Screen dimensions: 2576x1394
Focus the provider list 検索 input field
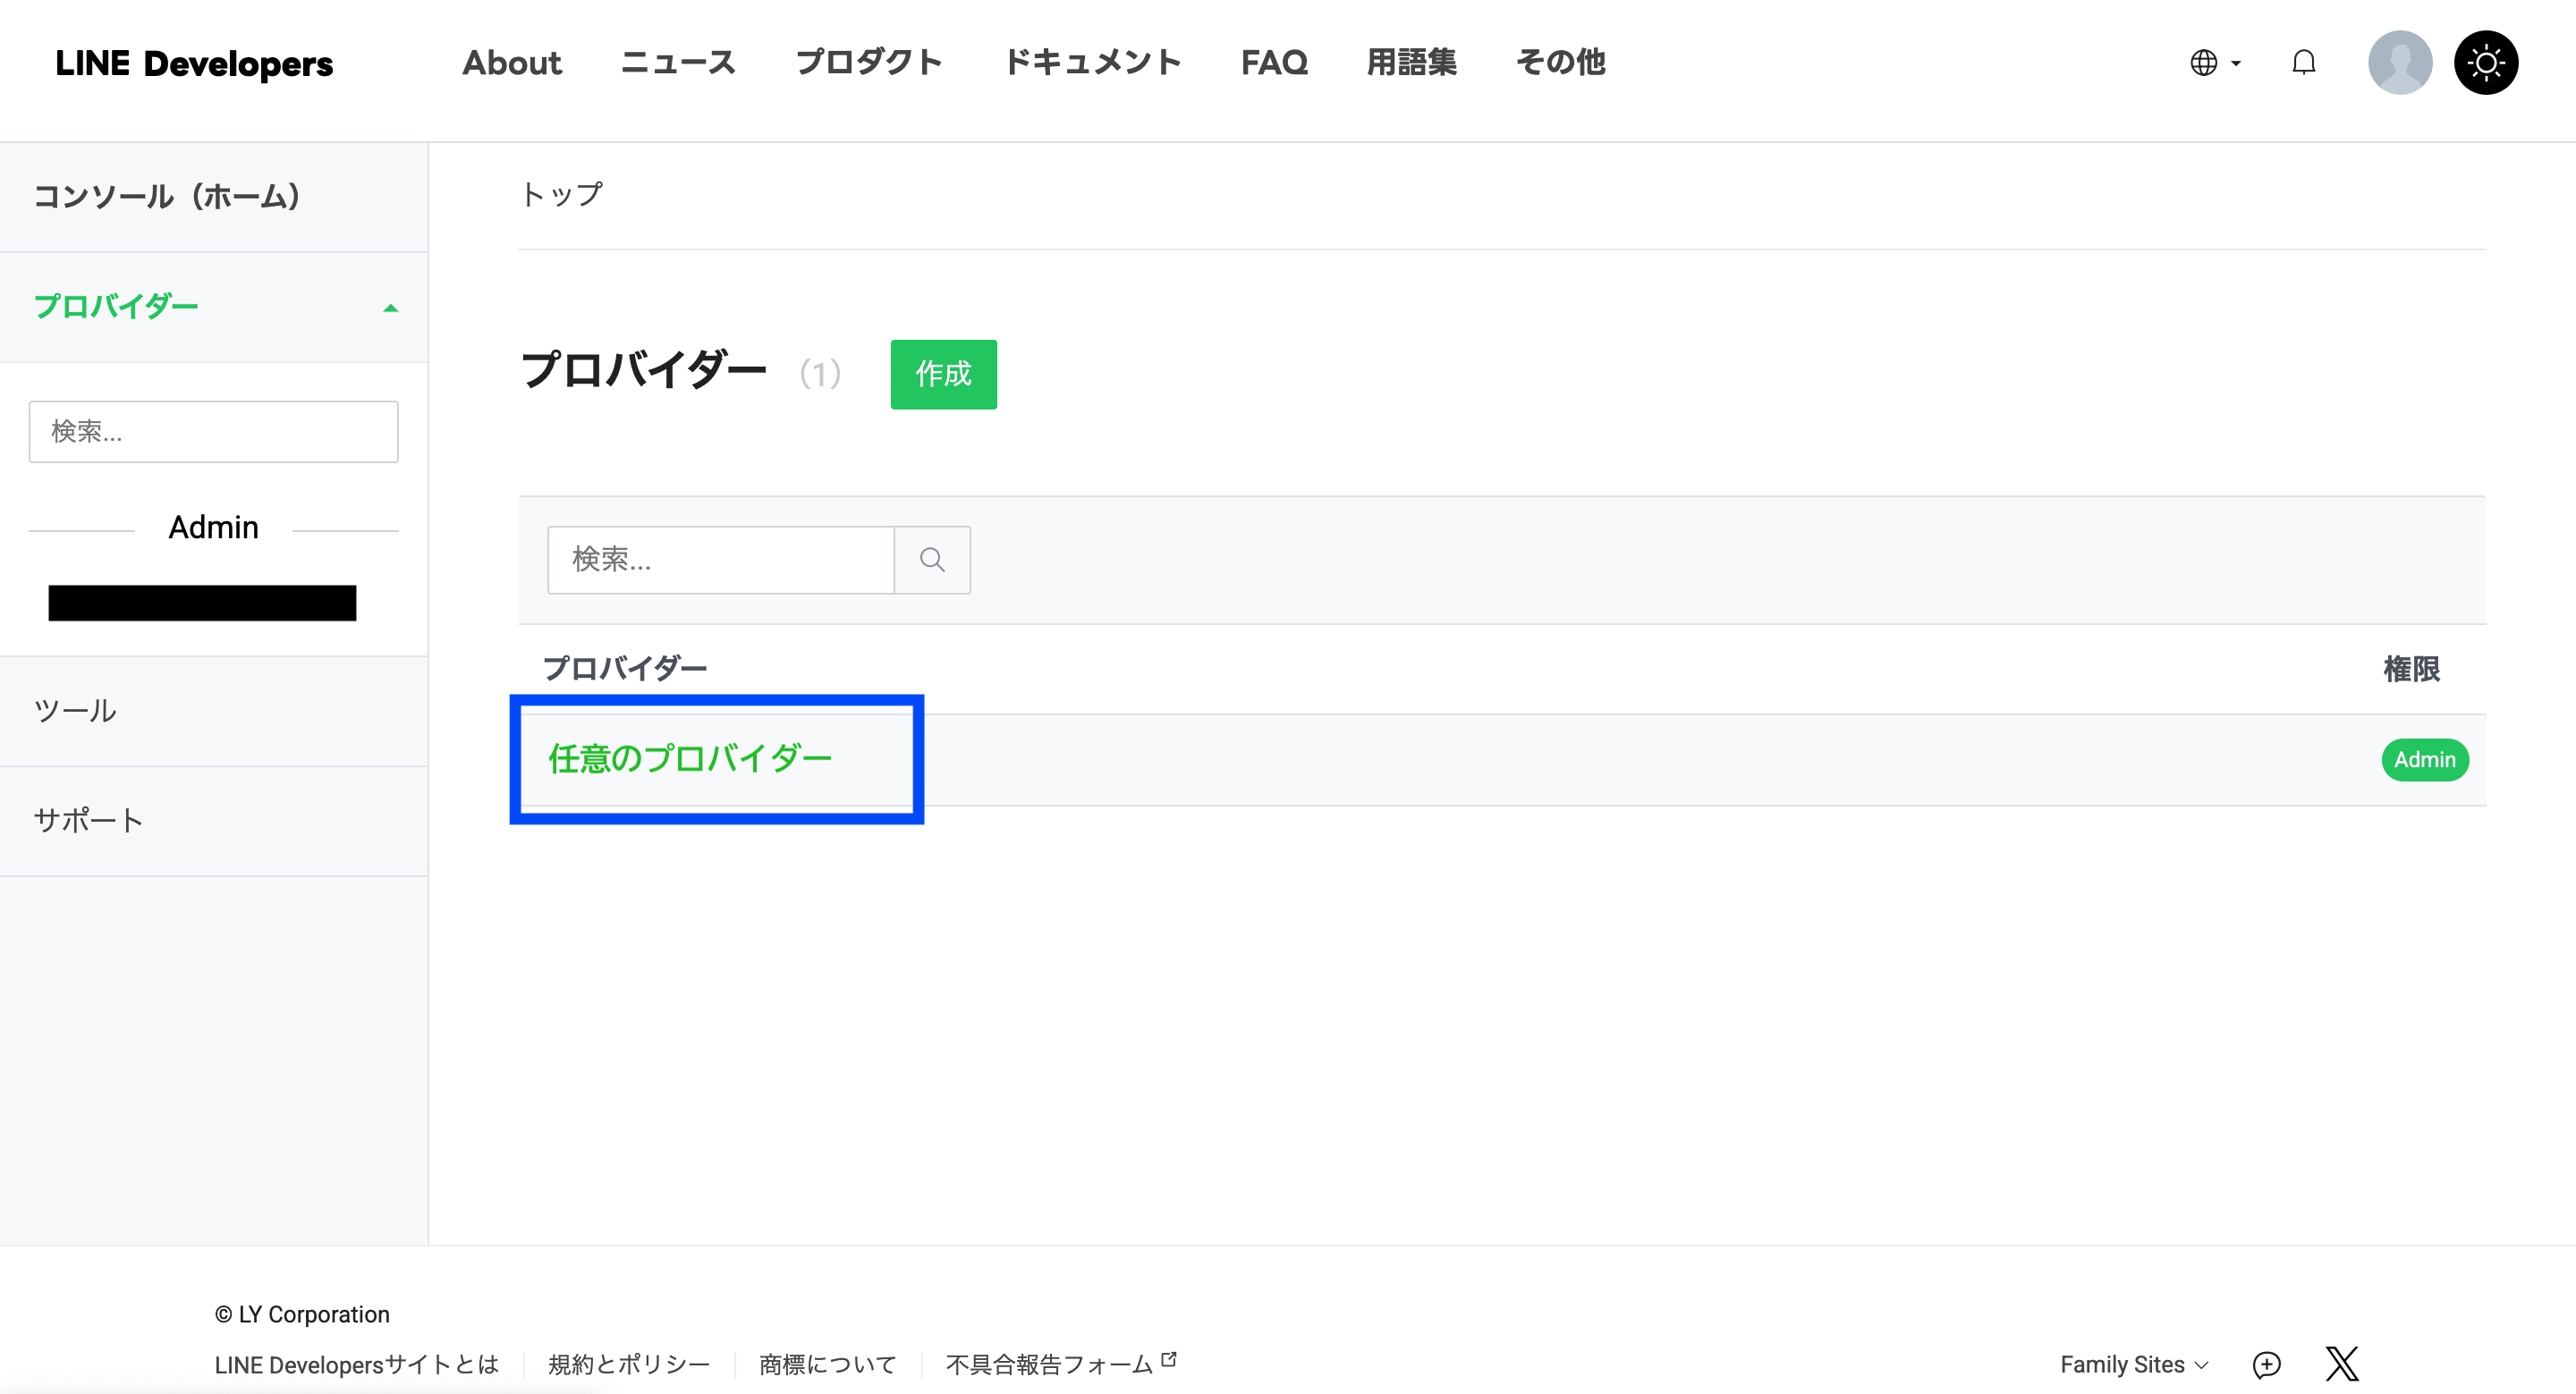(x=720, y=560)
